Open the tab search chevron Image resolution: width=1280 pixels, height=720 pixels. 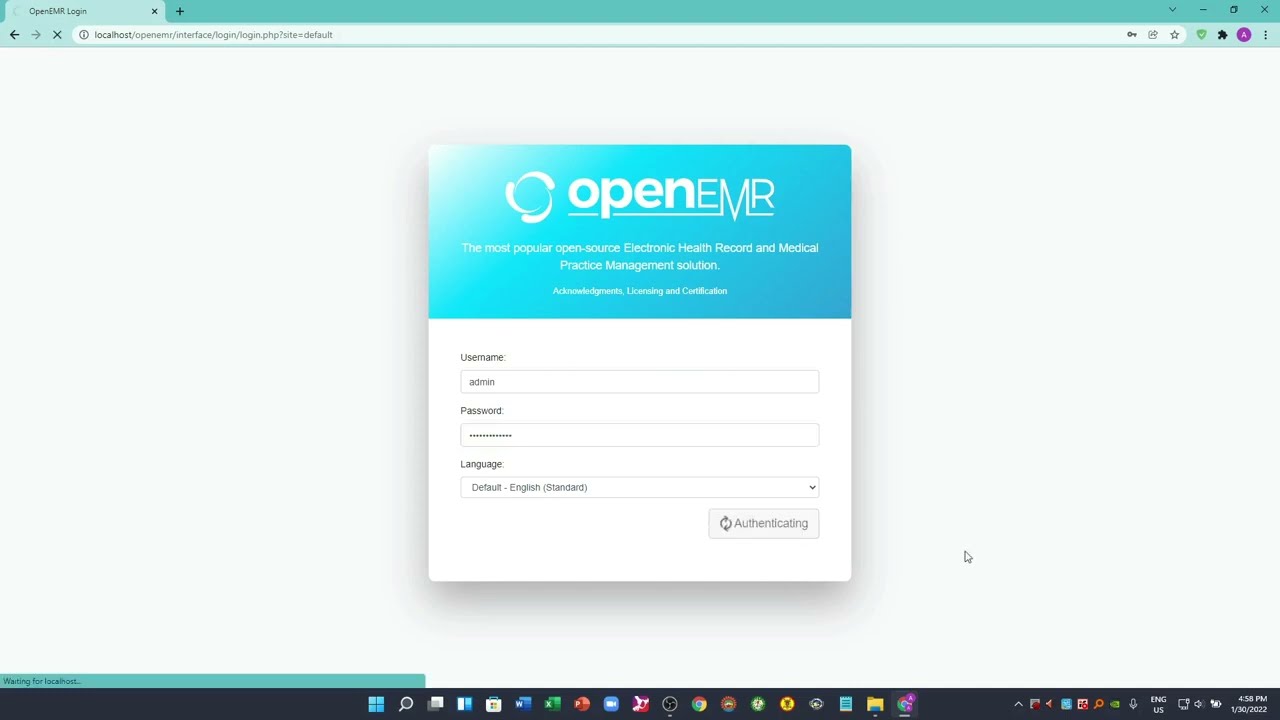click(x=1173, y=10)
